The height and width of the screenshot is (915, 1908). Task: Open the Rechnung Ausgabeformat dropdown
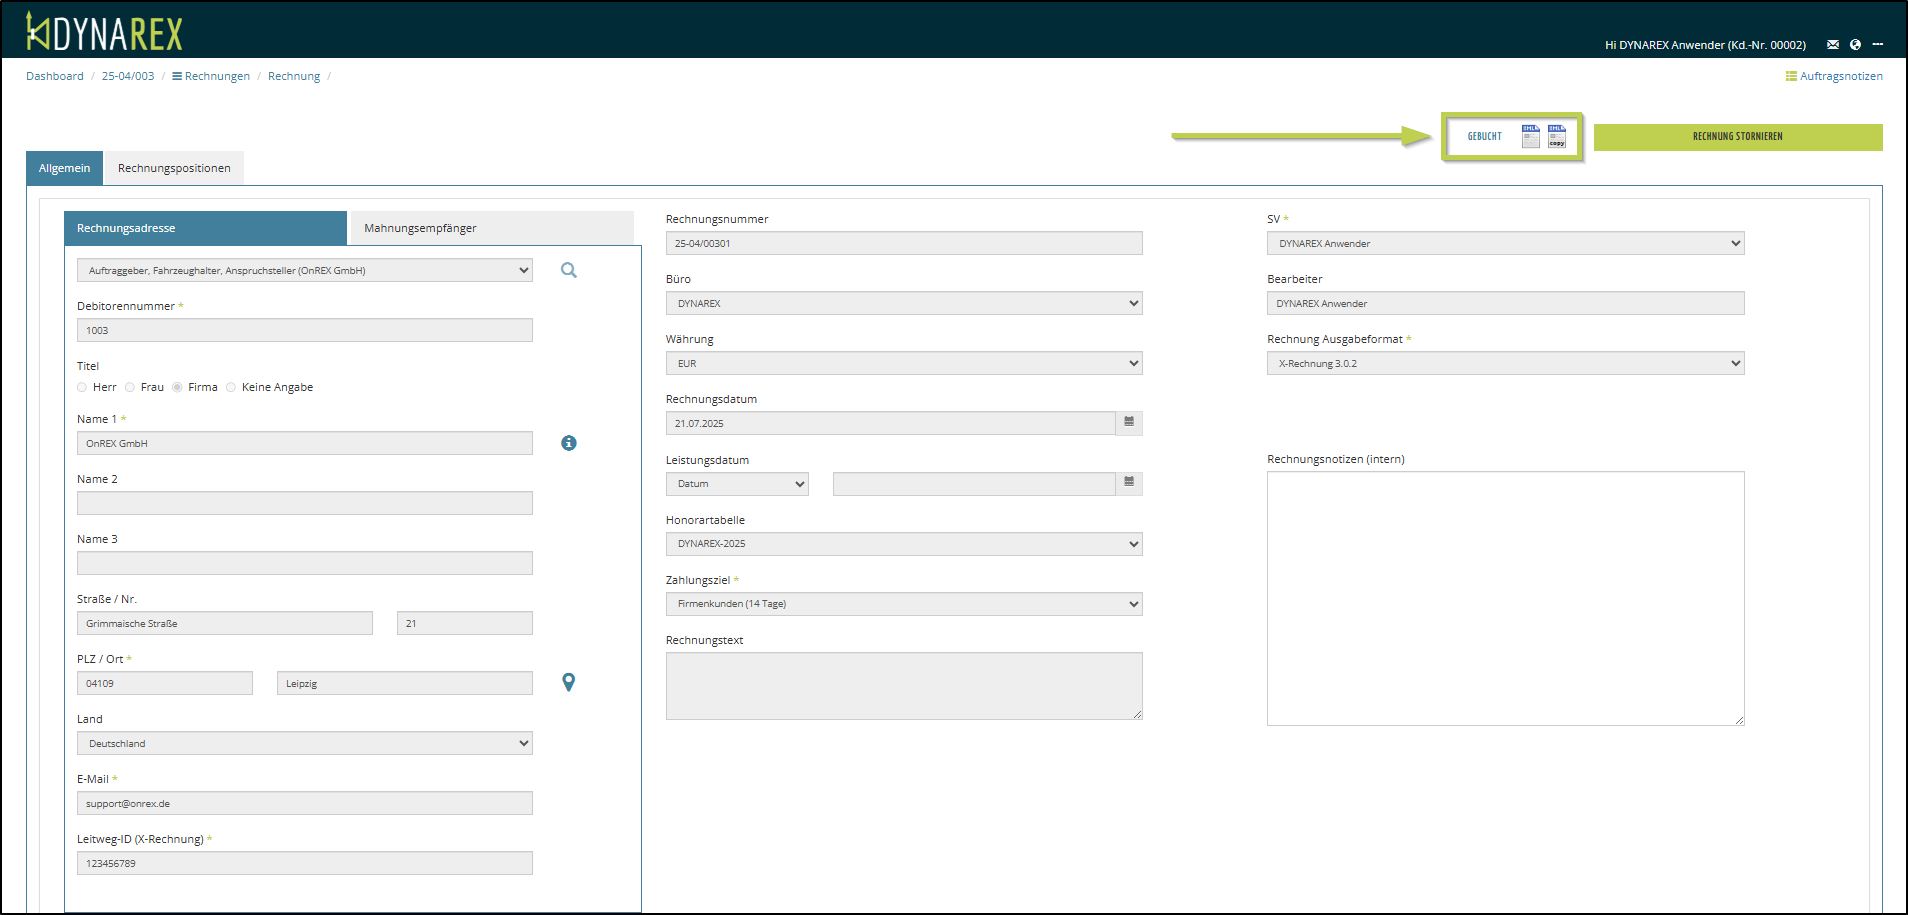[x=1505, y=364]
